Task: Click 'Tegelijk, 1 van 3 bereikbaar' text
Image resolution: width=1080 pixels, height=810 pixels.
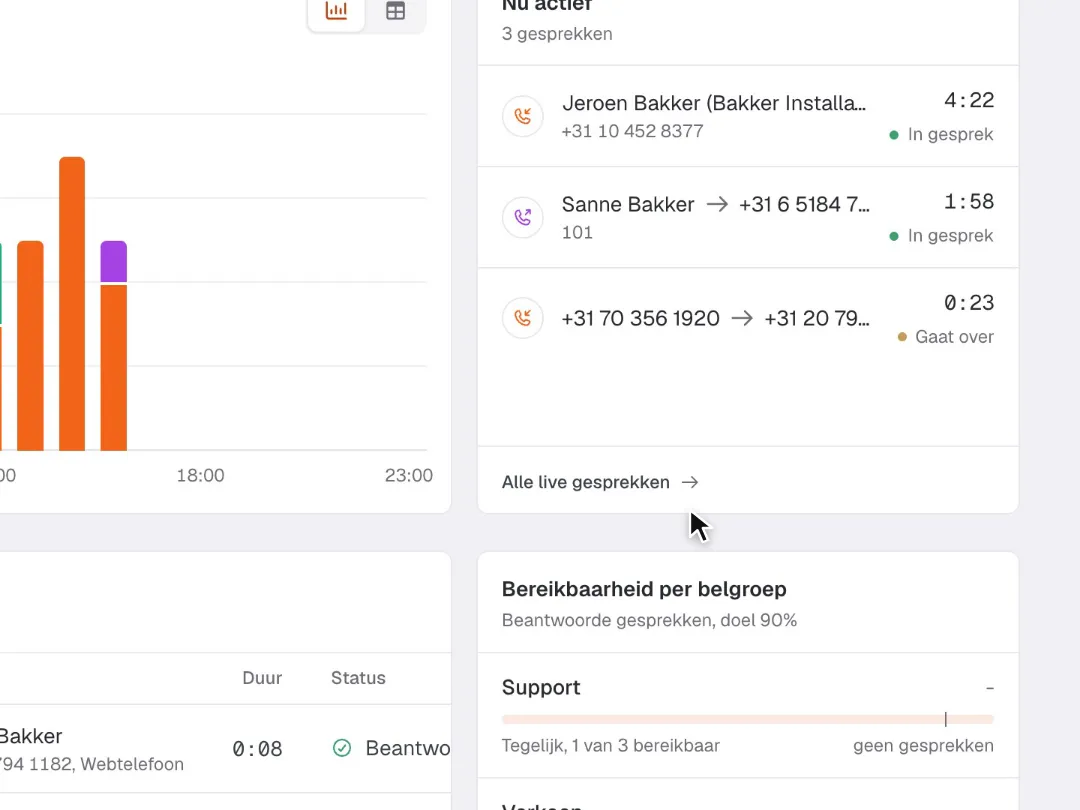Action: point(611,746)
